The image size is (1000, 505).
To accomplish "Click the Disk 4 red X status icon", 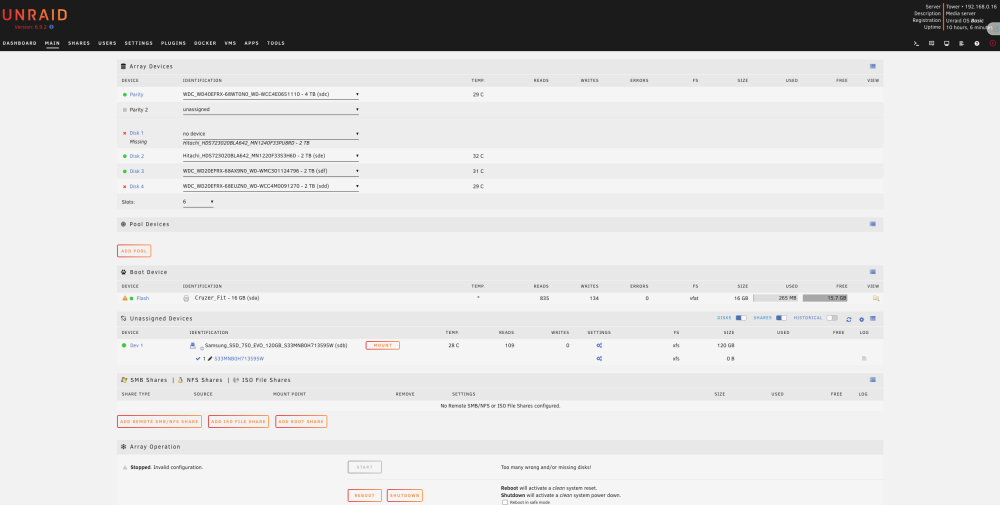I will pos(124,187).
